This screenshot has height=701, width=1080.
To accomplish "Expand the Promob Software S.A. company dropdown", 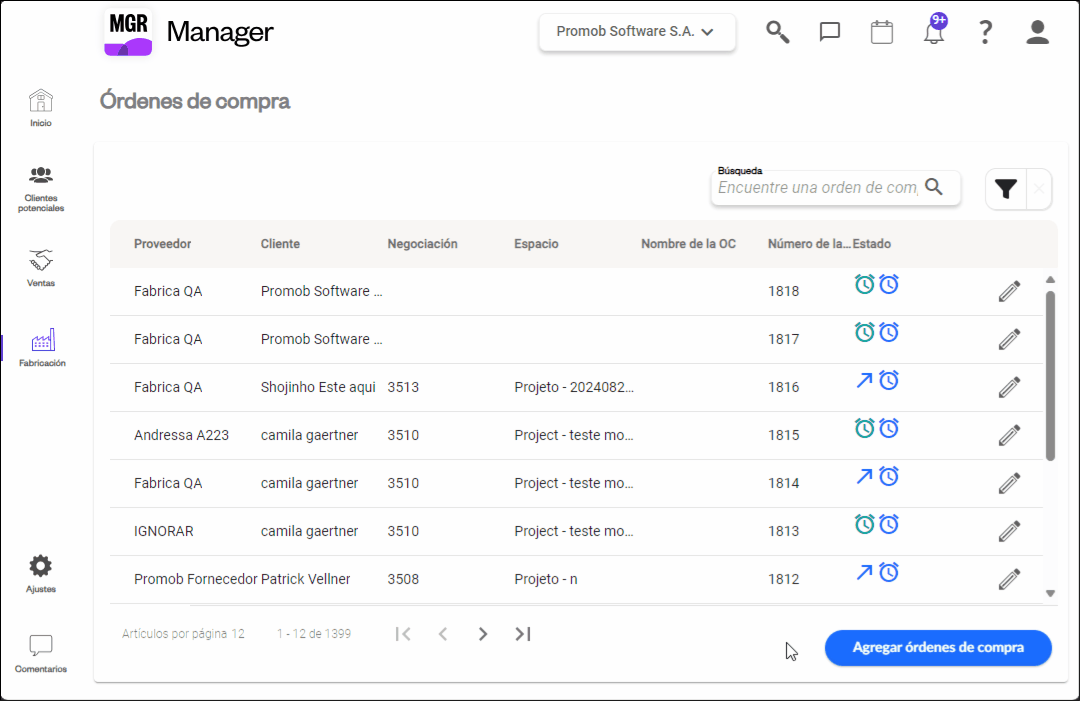I will point(637,32).
